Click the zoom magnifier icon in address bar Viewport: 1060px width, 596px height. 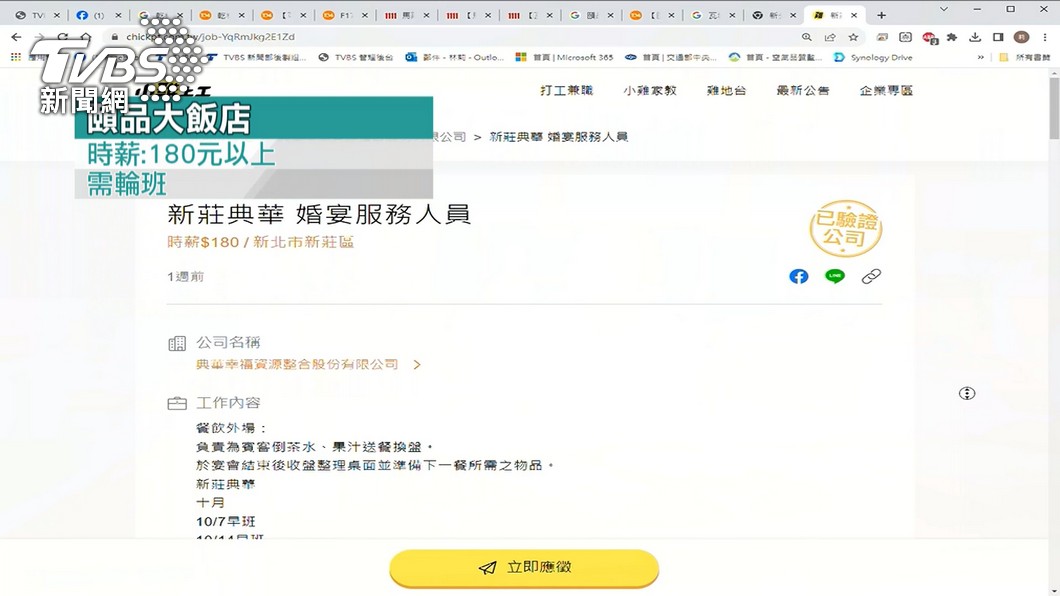tap(806, 37)
